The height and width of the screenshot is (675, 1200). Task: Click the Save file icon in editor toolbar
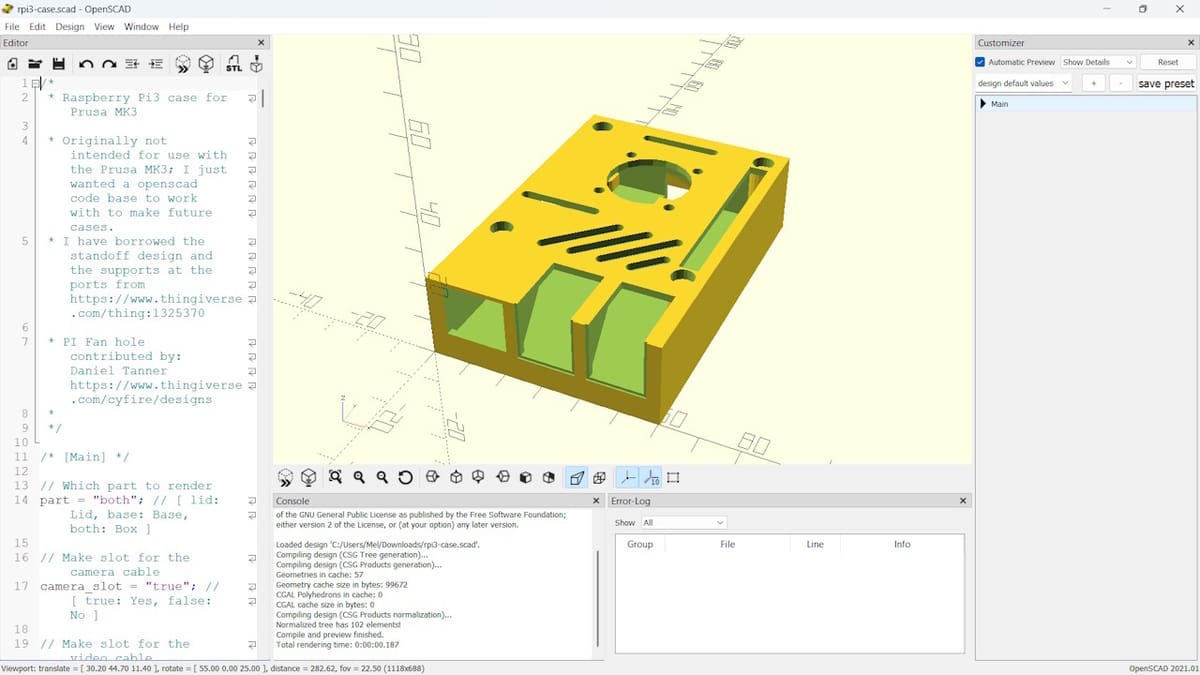tap(59, 64)
